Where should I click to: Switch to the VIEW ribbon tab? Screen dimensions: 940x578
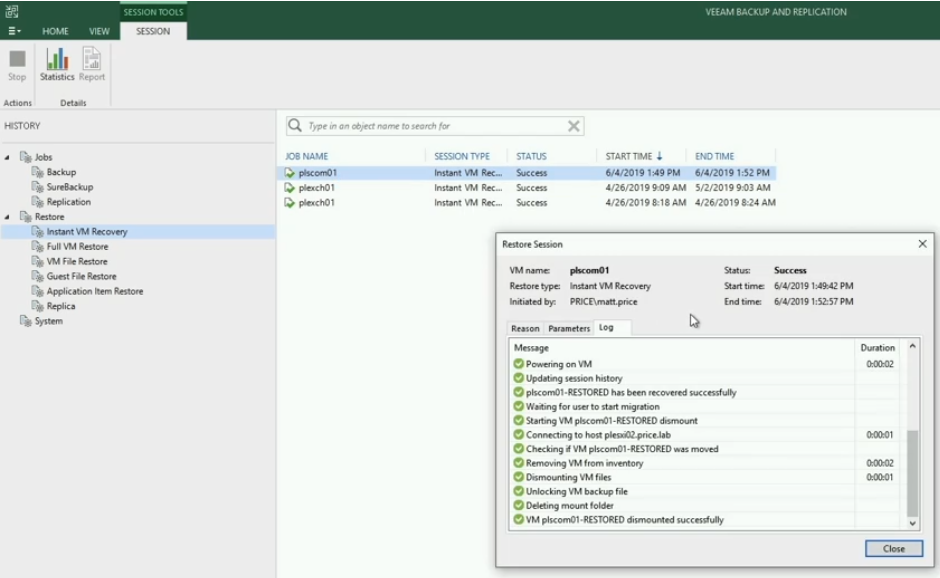[x=99, y=31]
